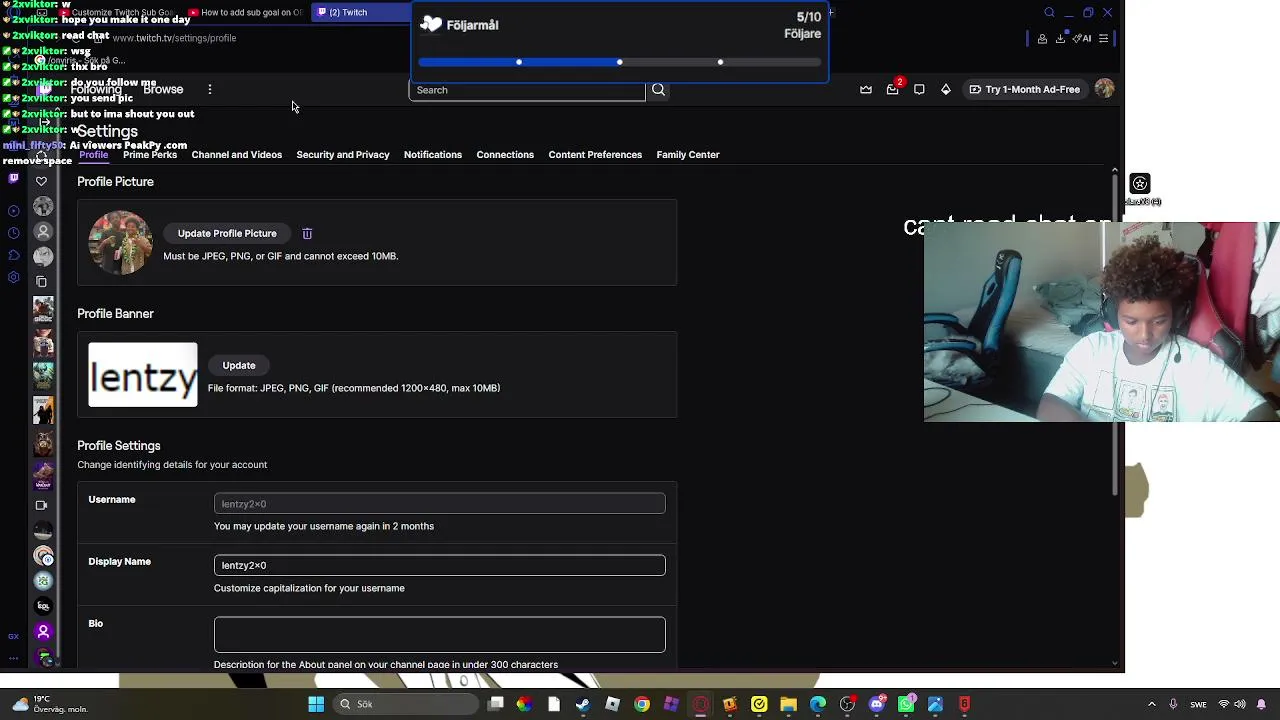Open Roblox from the taskbar
Image resolution: width=1280 pixels, height=720 pixels.
tap(613, 704)
